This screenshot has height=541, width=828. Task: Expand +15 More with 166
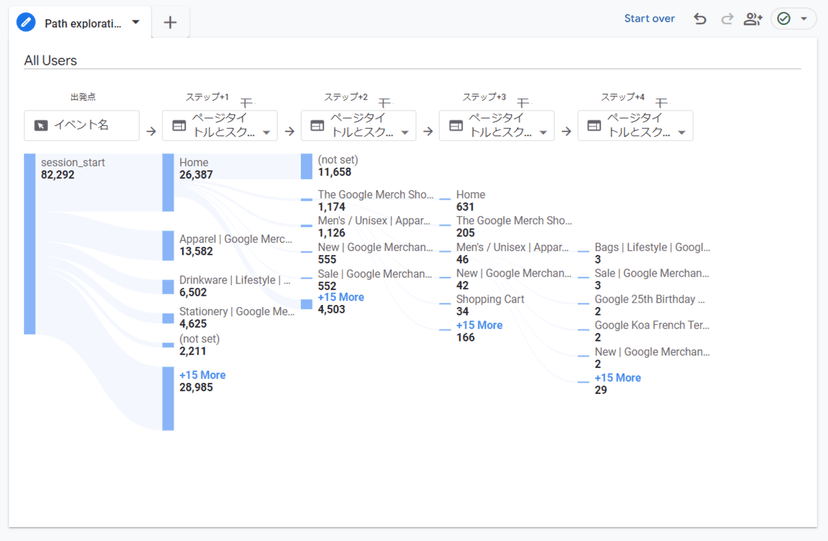(479, 325)
